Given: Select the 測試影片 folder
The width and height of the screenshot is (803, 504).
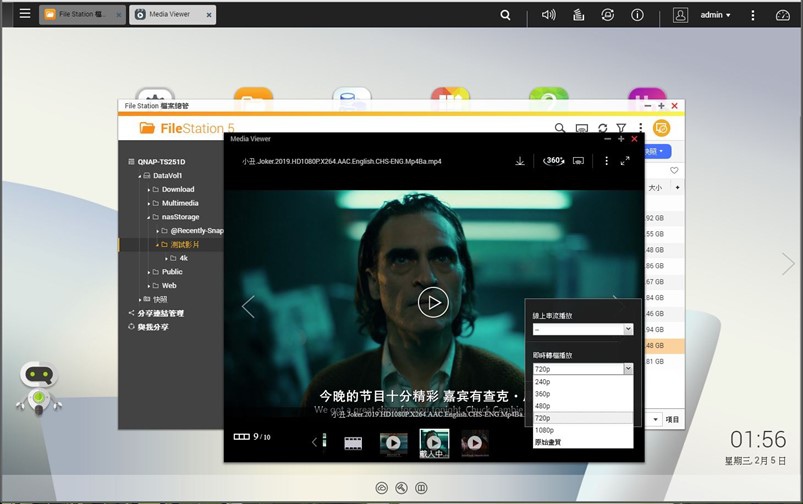Looking at the screenshot, I should [184, 244].
